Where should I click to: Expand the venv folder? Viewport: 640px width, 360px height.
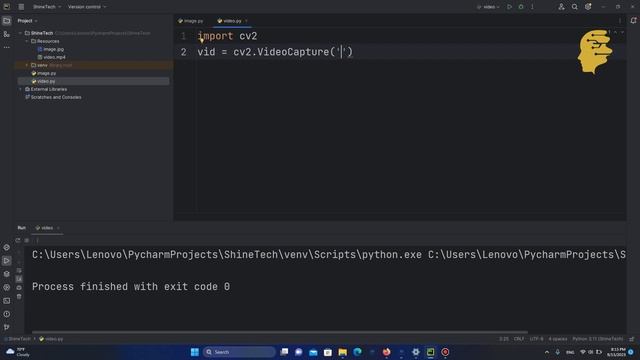tap(27, 65)
